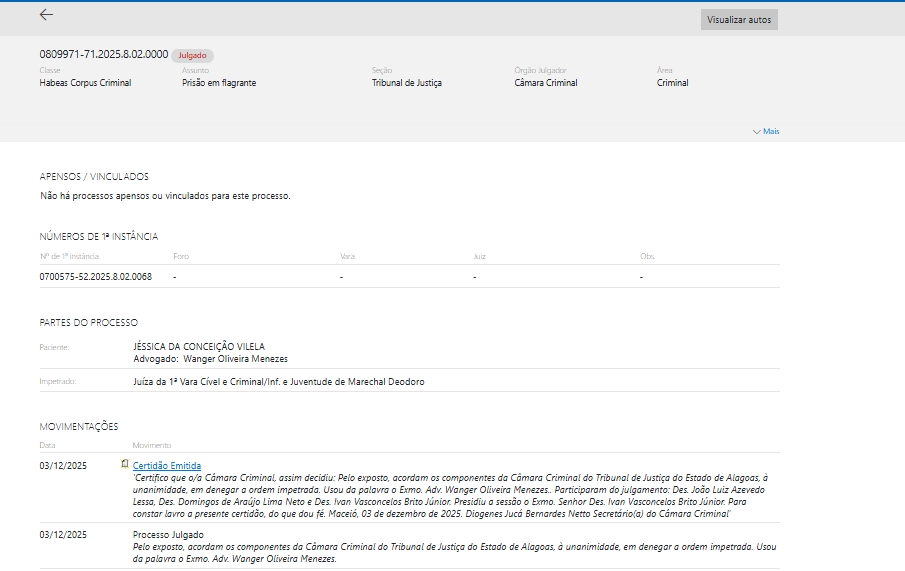The width and height of the screenshot is (905, 571).
Task: Click the Visualizar autos button
Action: (x=738, y=20)
